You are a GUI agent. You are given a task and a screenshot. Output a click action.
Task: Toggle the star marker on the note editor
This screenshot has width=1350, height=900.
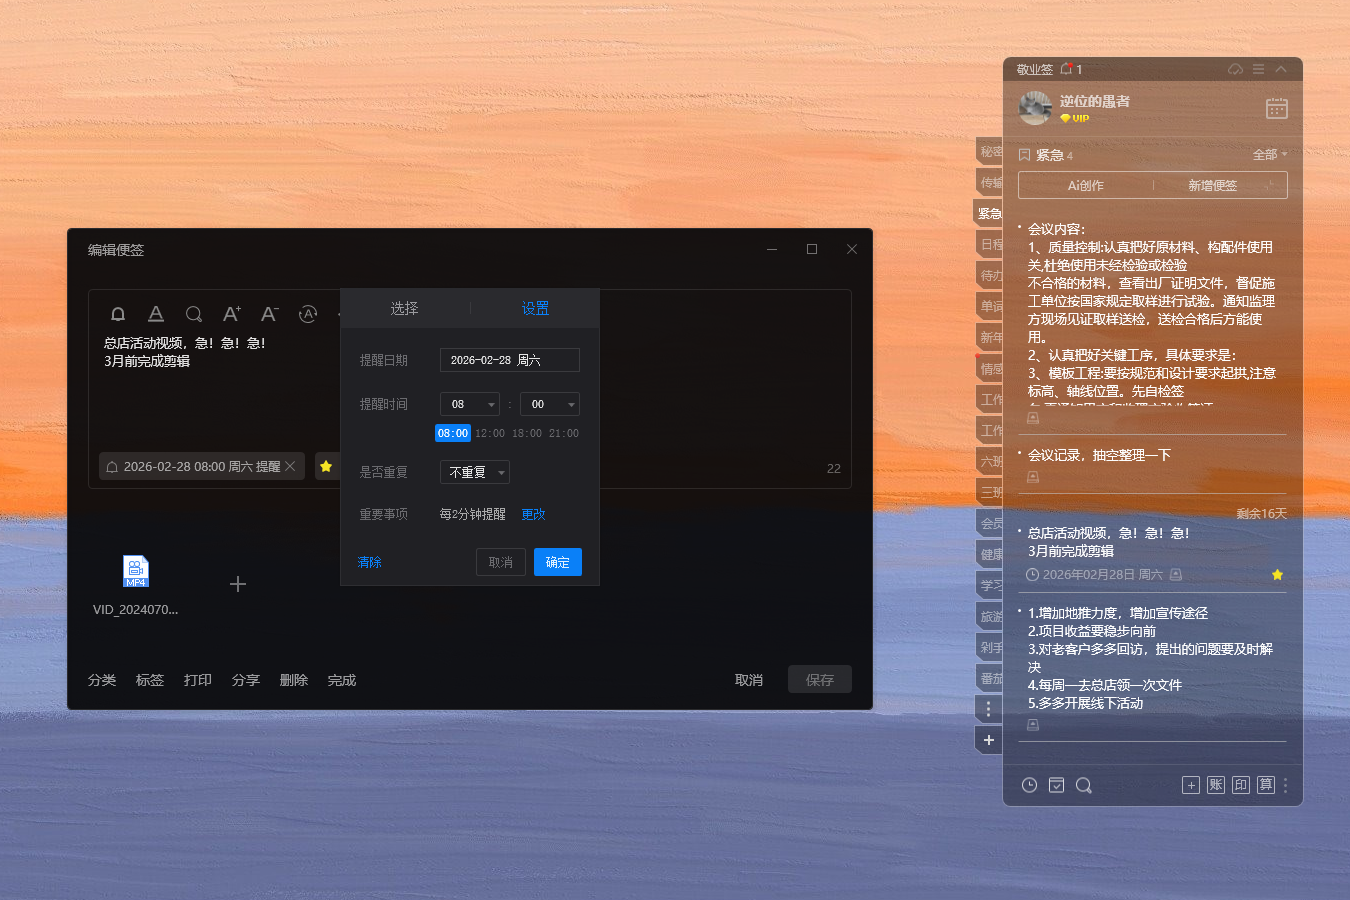tap(325, 466)
